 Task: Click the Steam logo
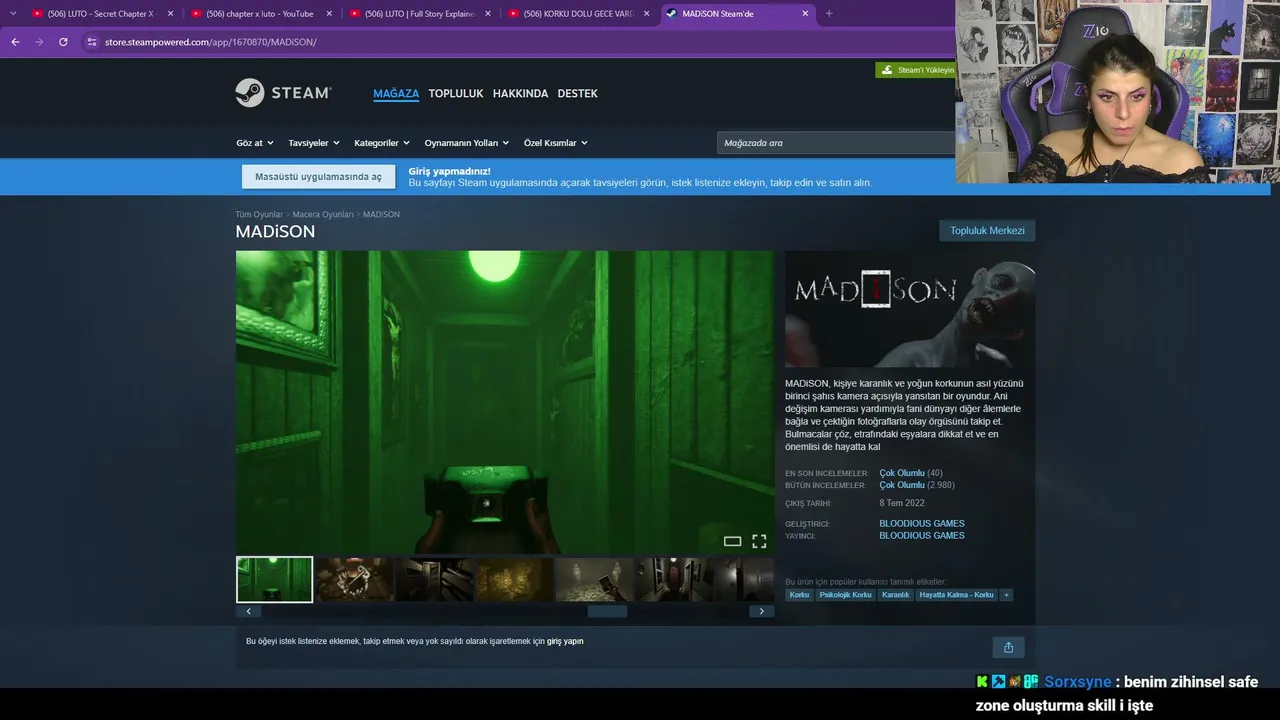point(283,93)
